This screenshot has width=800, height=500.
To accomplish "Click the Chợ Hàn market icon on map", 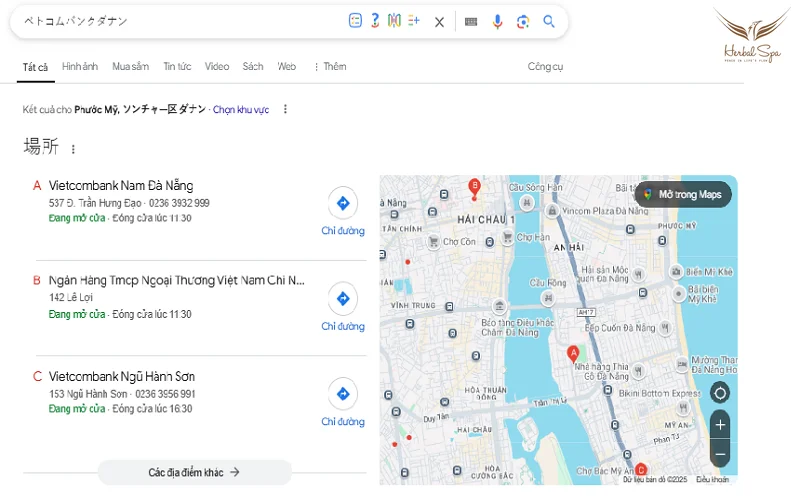I will [x=508, y=237].
